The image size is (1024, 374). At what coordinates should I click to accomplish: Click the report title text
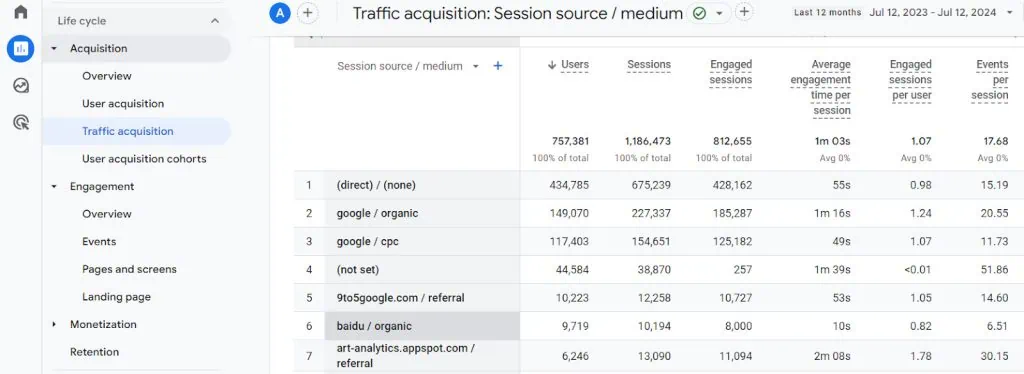coord(517,13)
